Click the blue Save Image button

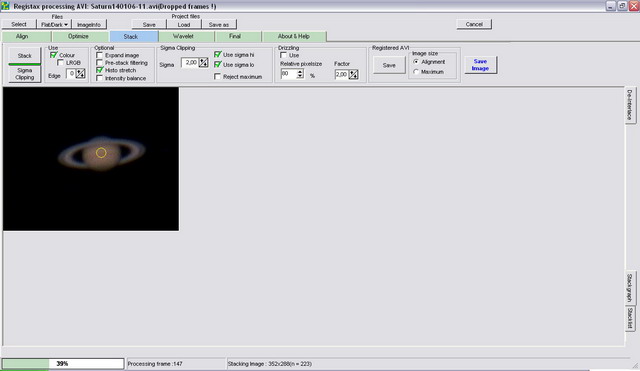[x=480, y=65]
